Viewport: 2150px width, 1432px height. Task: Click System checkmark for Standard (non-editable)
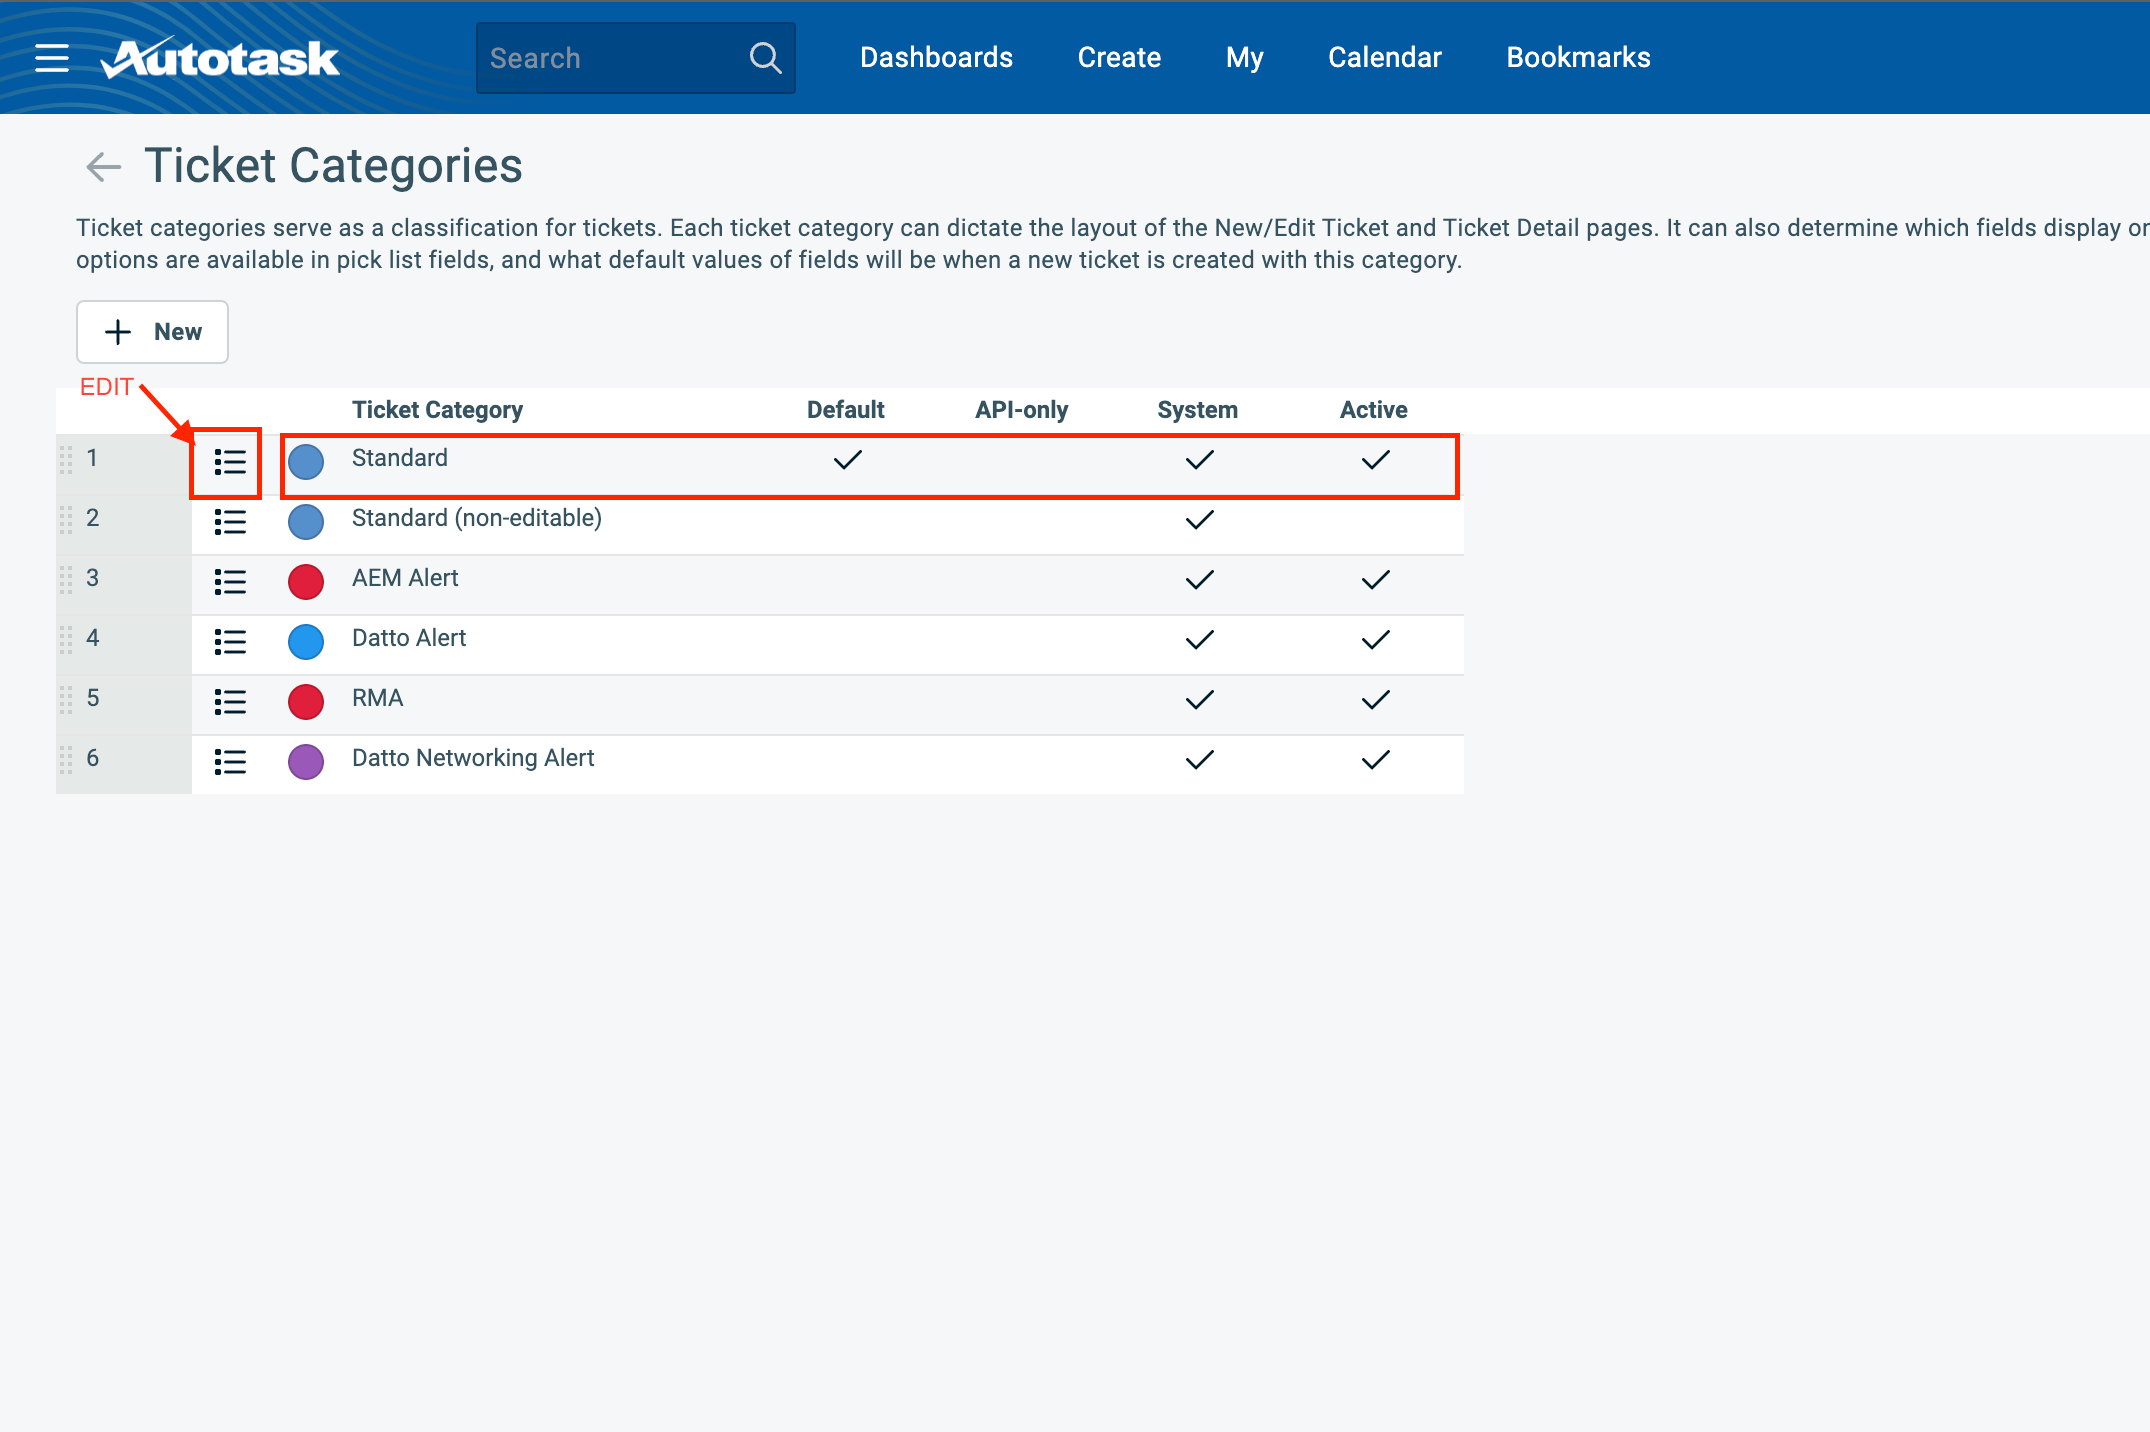[x=1200, y=520]
